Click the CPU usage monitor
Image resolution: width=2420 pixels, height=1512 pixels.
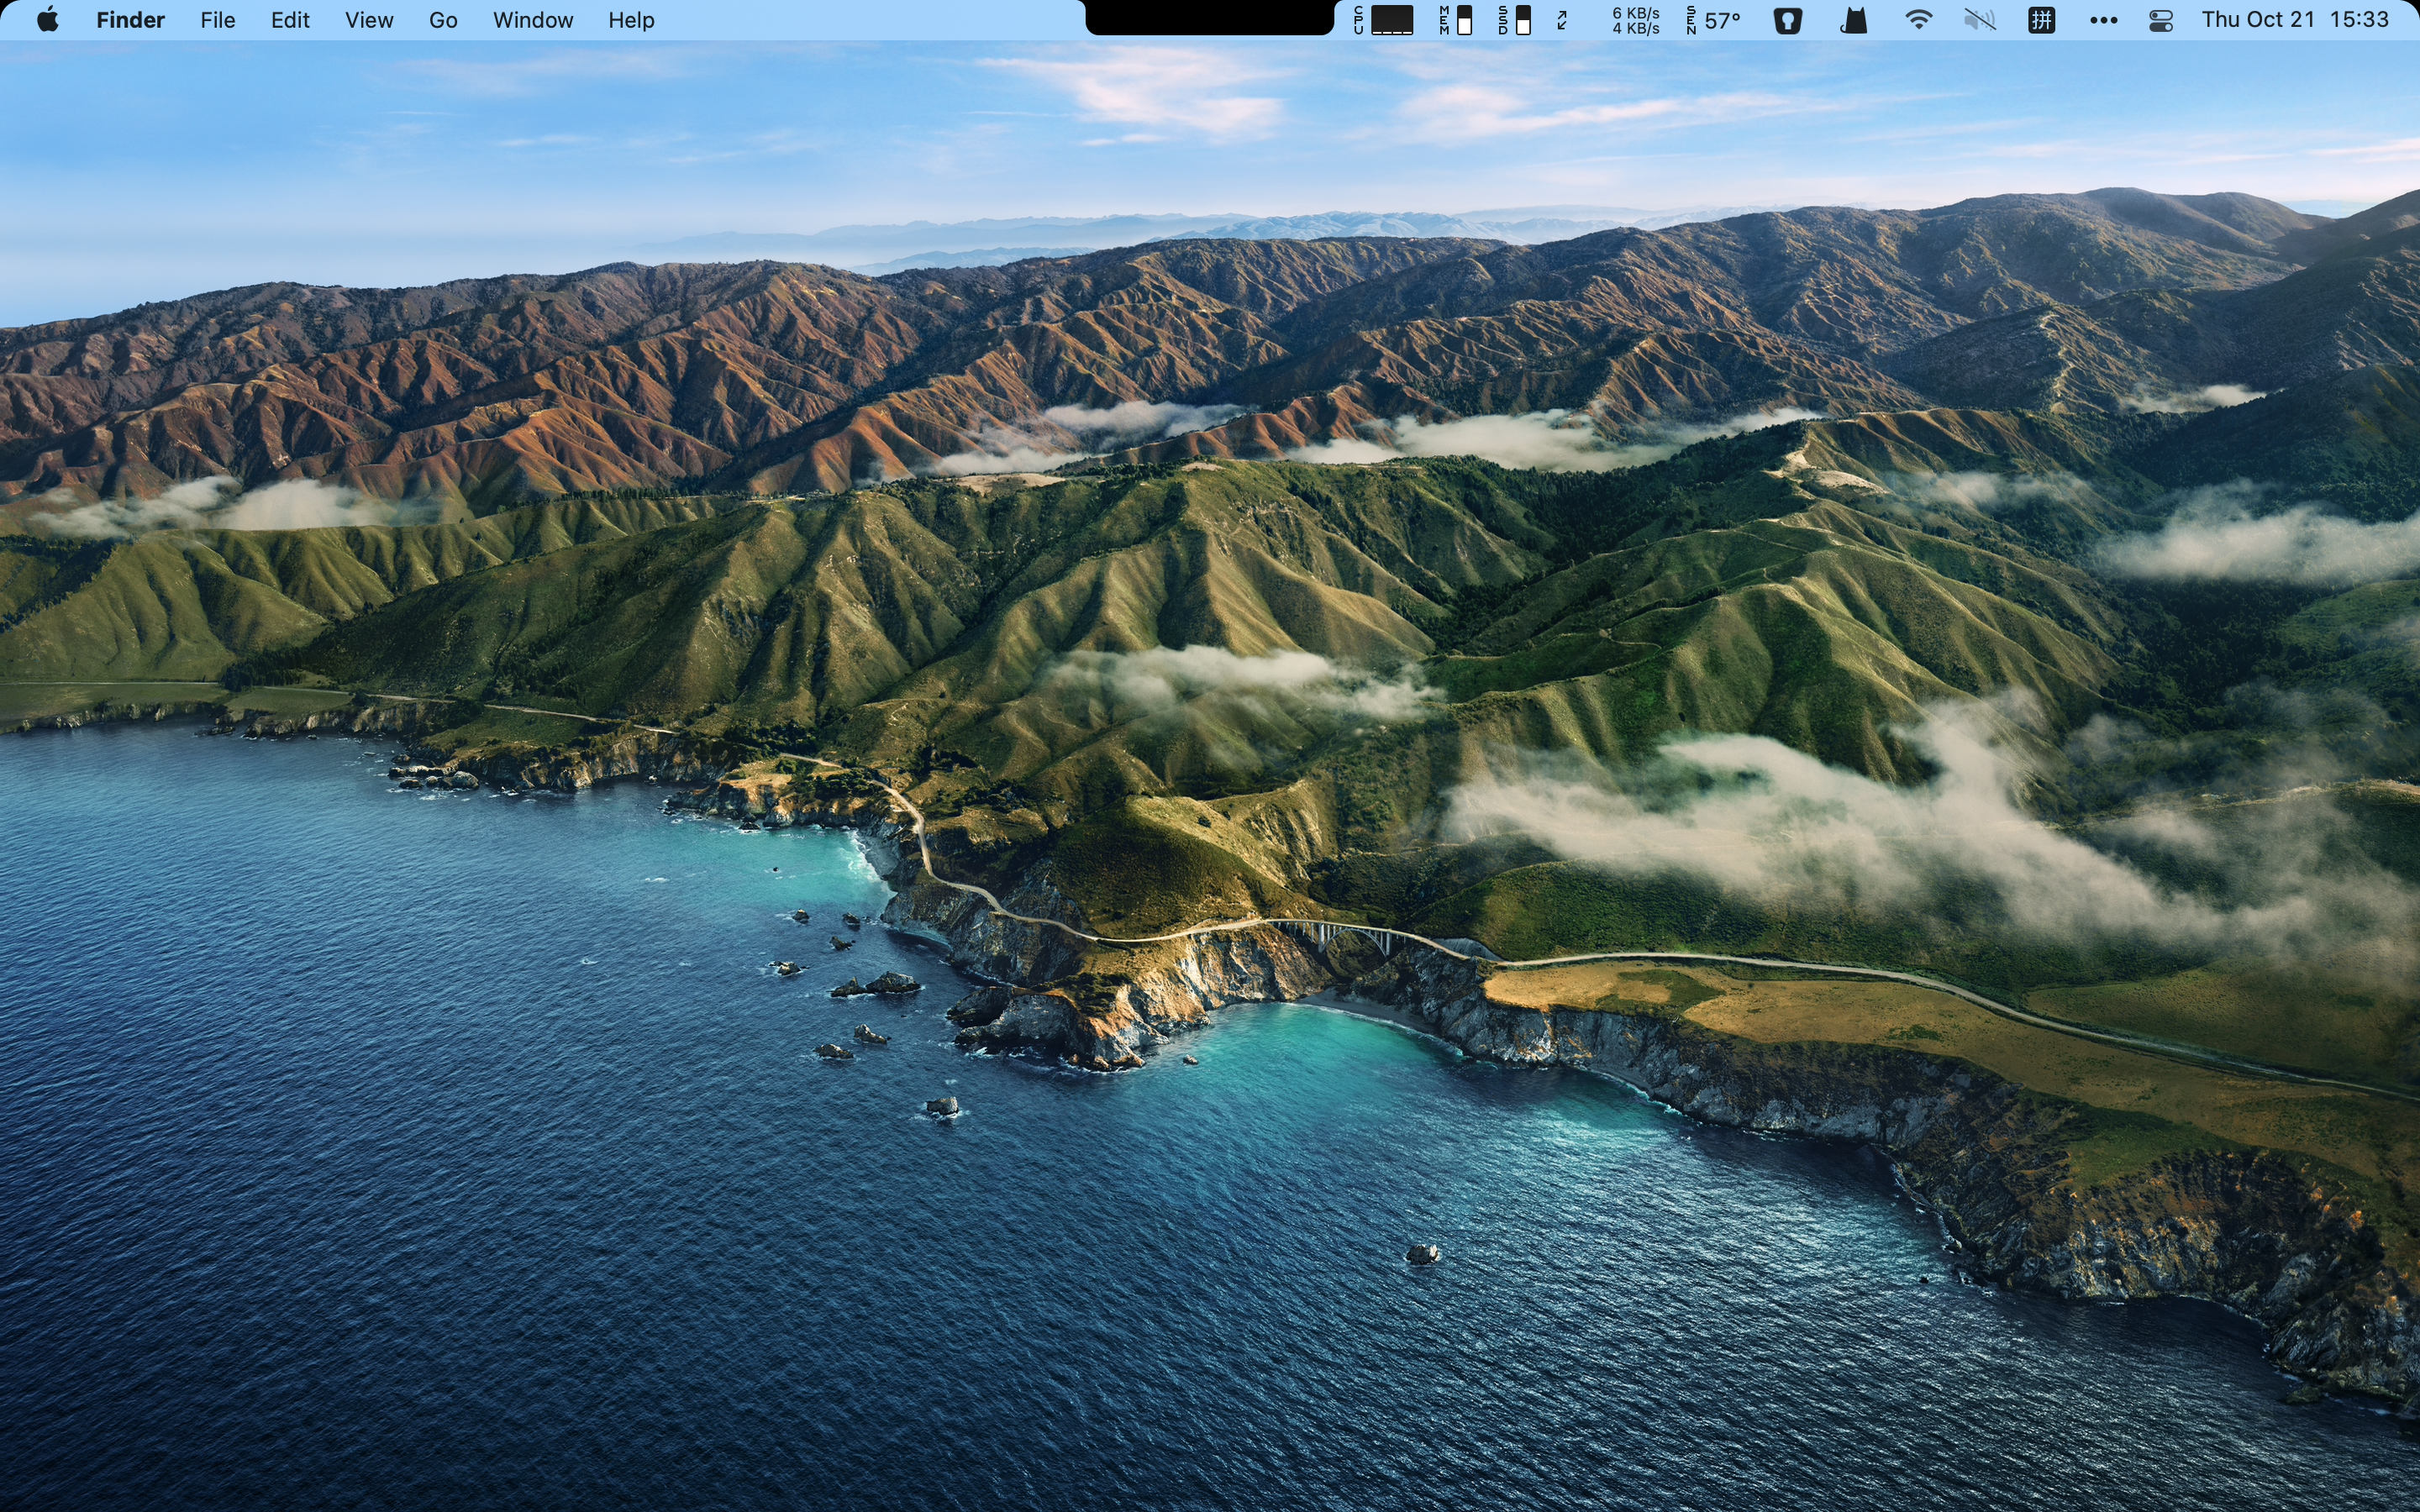tap(1383, 20)
